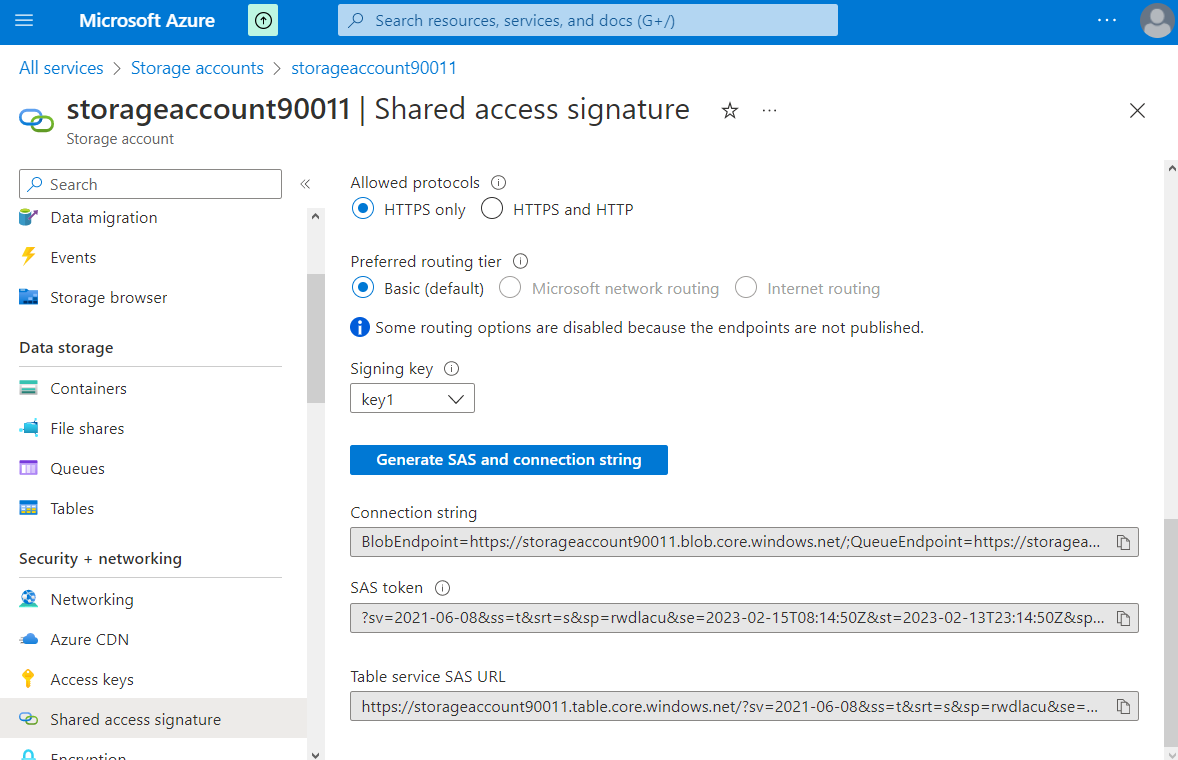Image resolution: width=1178 pixels, height=760 pixels.
Task: Select Microsoft network routing option
Action: coord(510,288)
